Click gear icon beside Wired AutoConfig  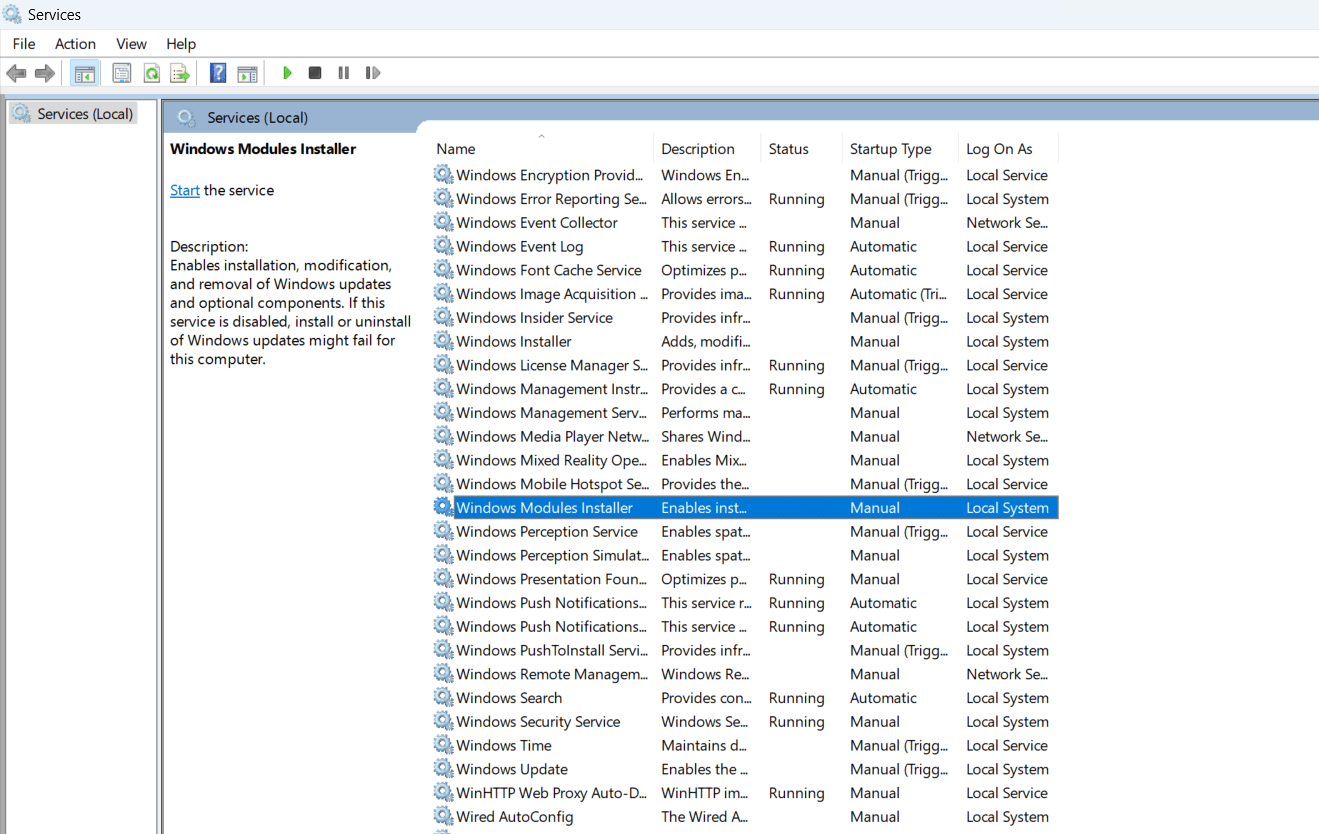(x=443, y=816)
